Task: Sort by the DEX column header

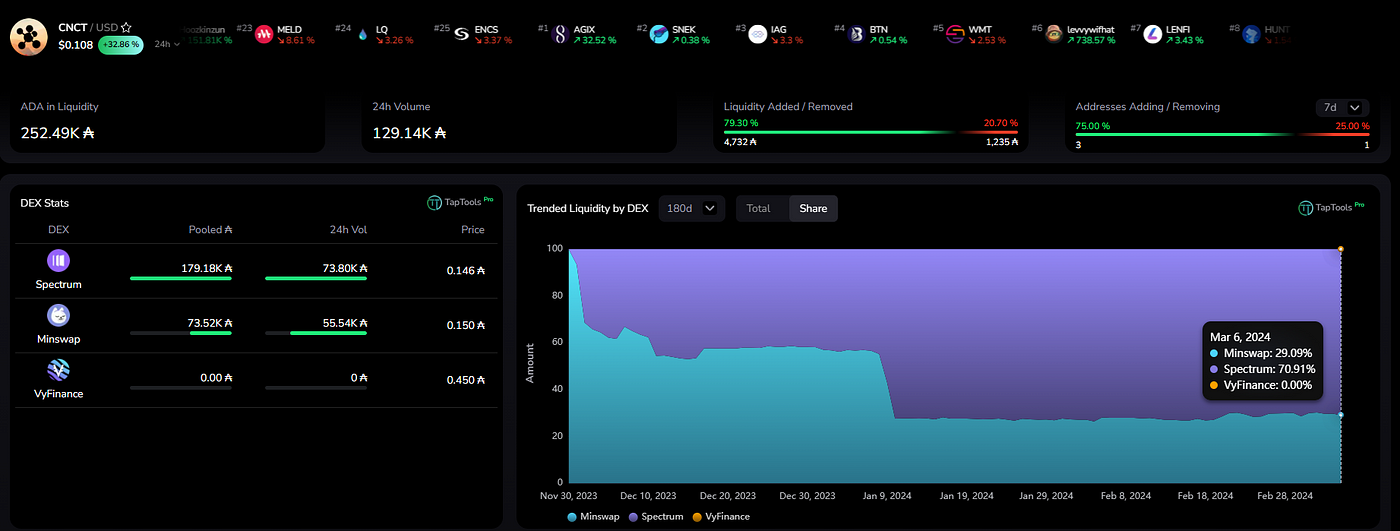Action: point(58,229)
